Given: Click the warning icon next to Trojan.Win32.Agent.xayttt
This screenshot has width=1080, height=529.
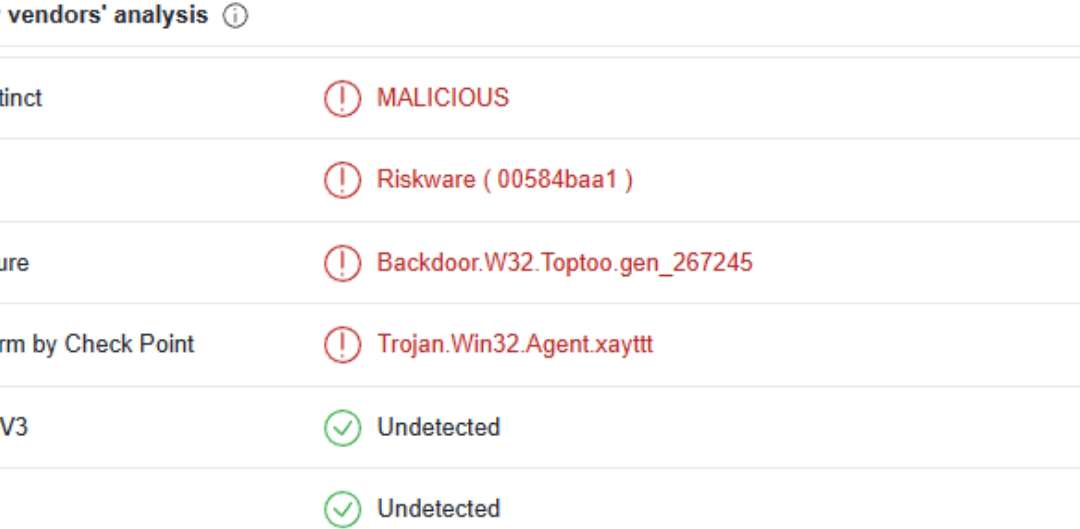Looking at the screenshot, I should click(342, 345).
